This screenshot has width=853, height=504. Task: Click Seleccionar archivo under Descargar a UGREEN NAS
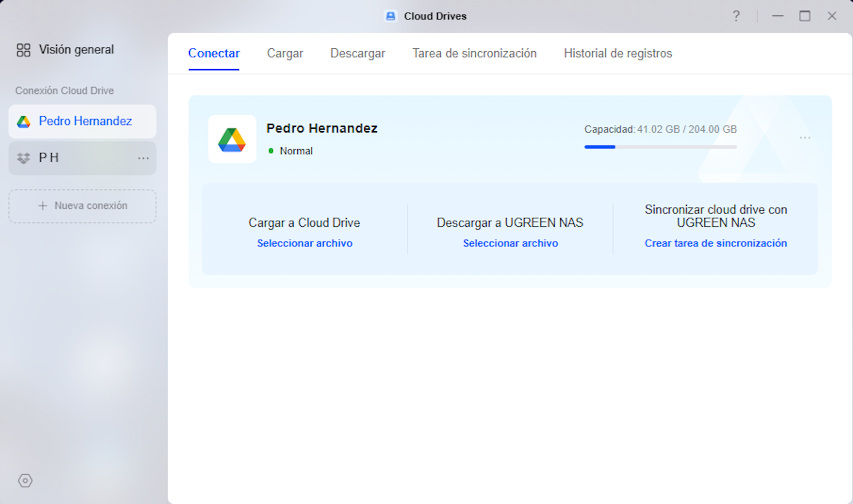coord(510,243)
